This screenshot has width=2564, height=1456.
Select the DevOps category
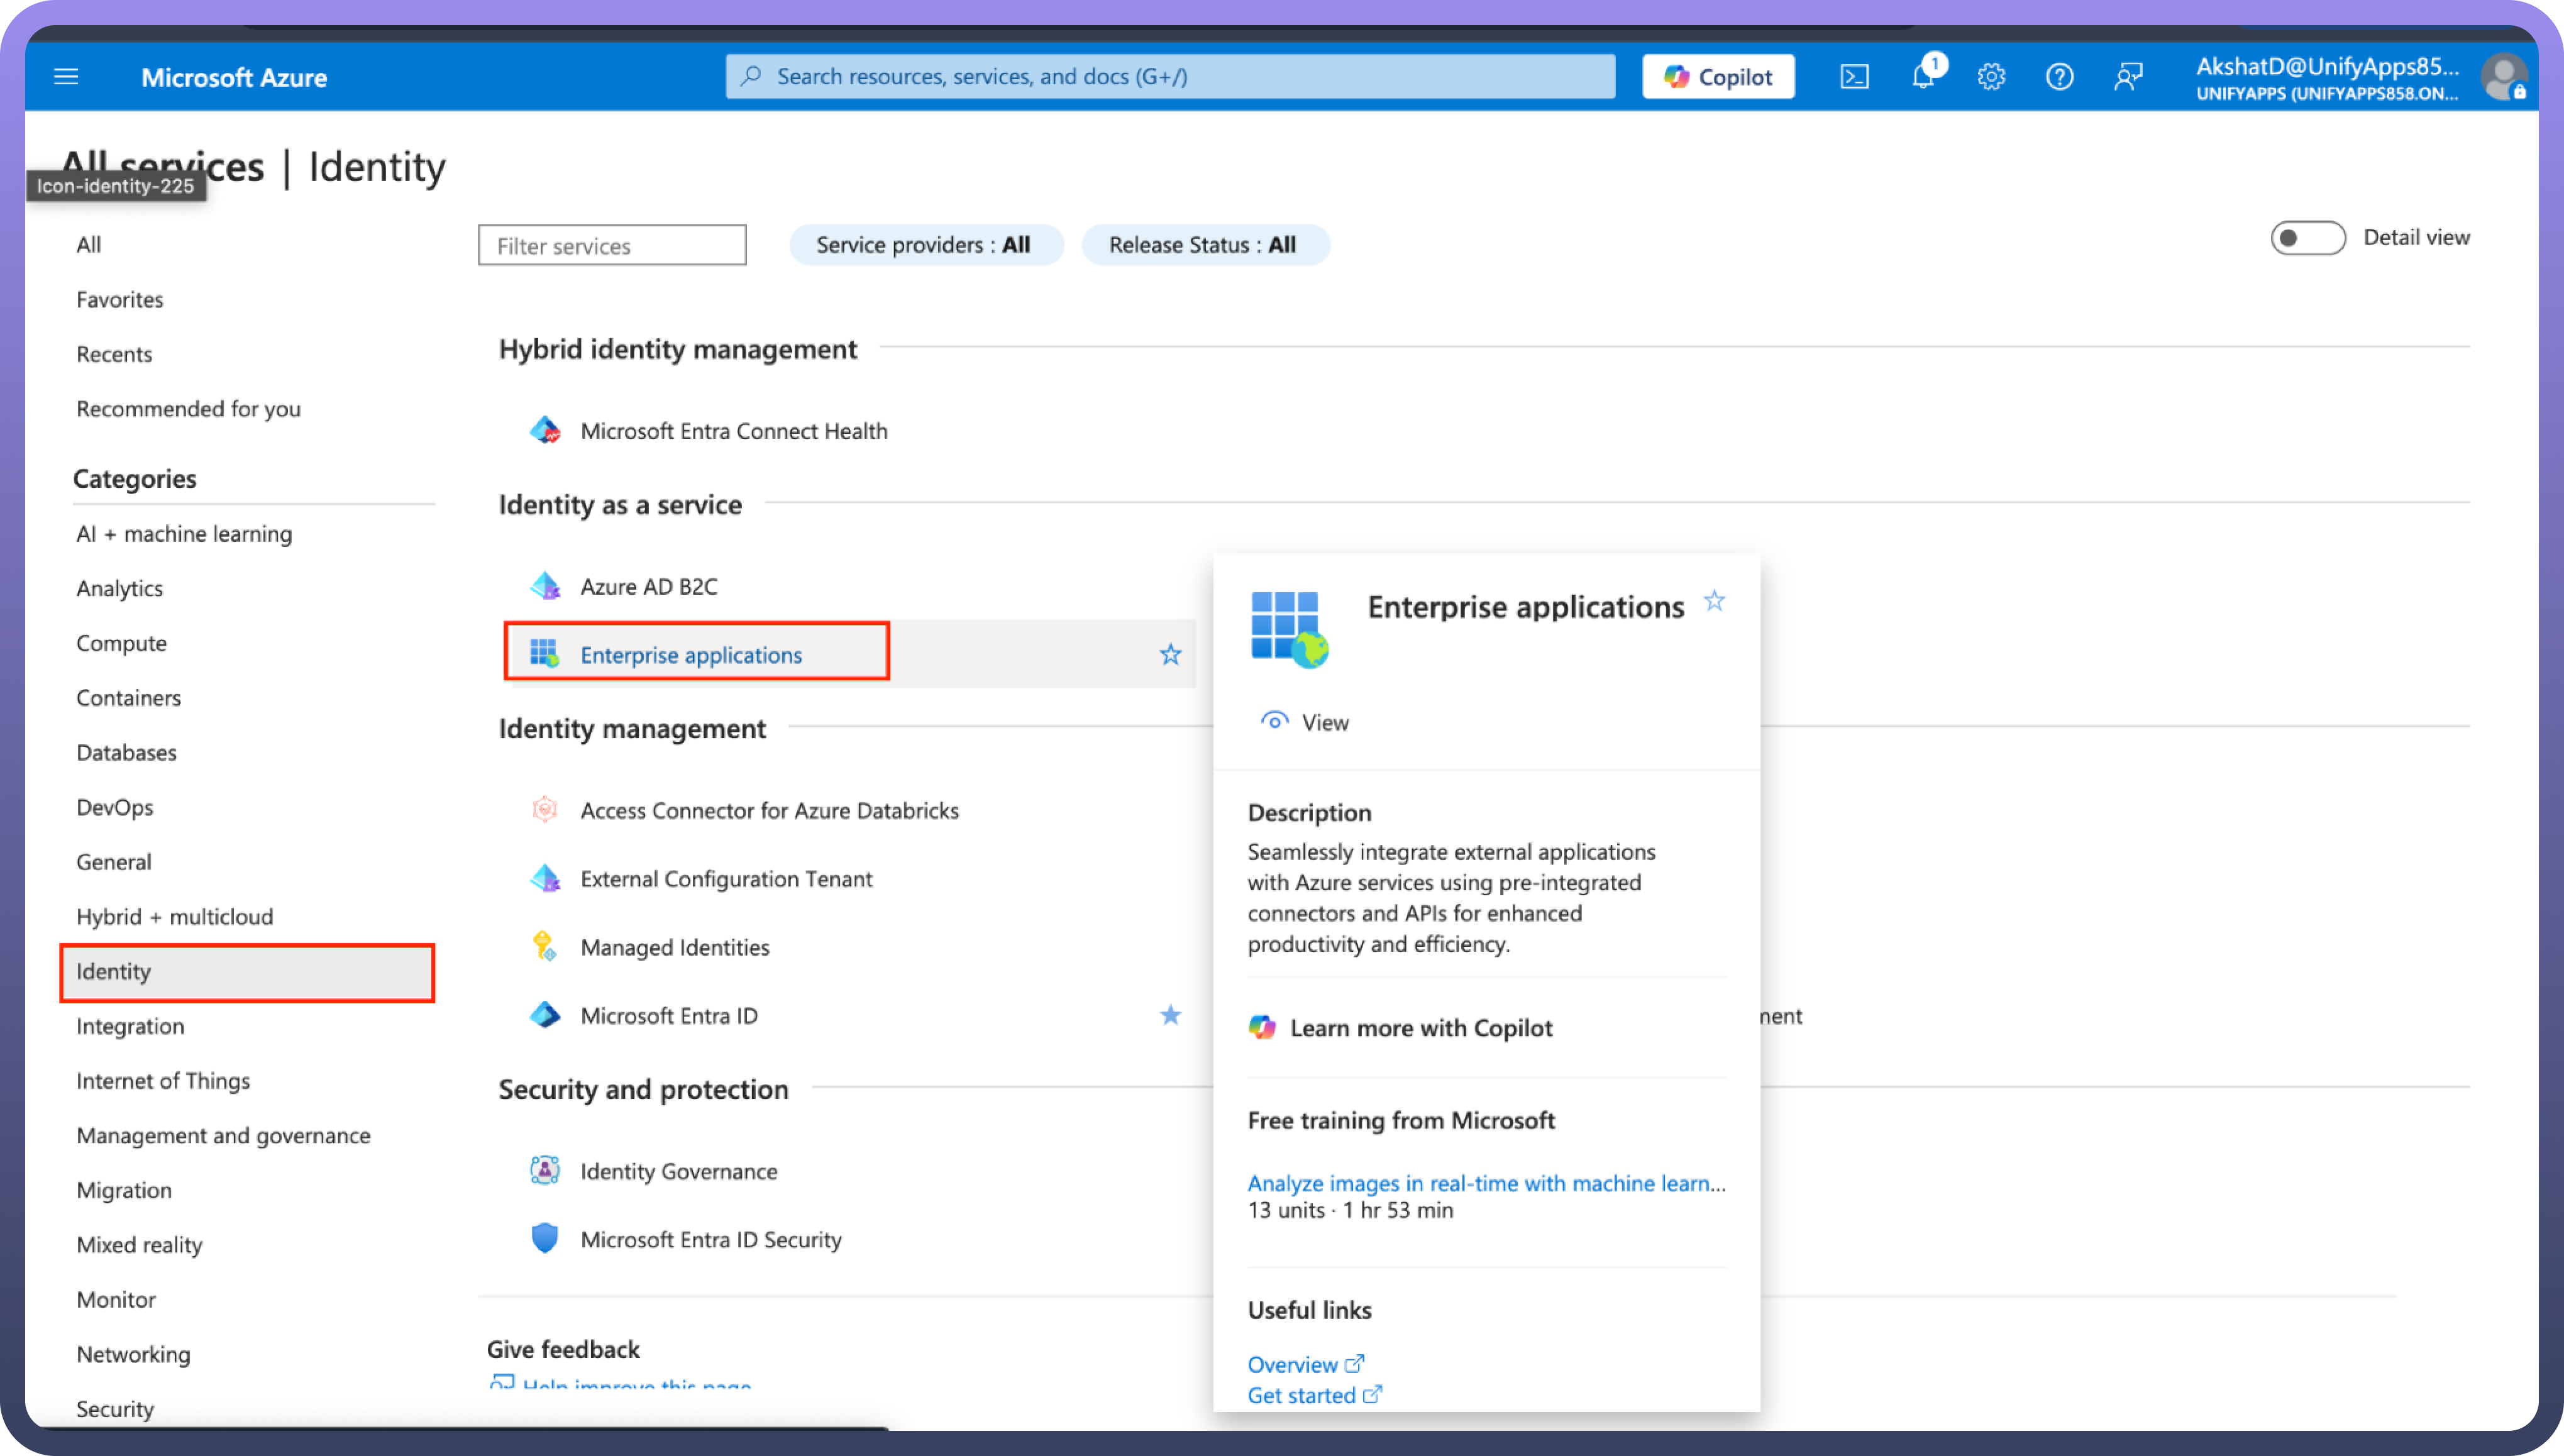click(x=115, y=807)
